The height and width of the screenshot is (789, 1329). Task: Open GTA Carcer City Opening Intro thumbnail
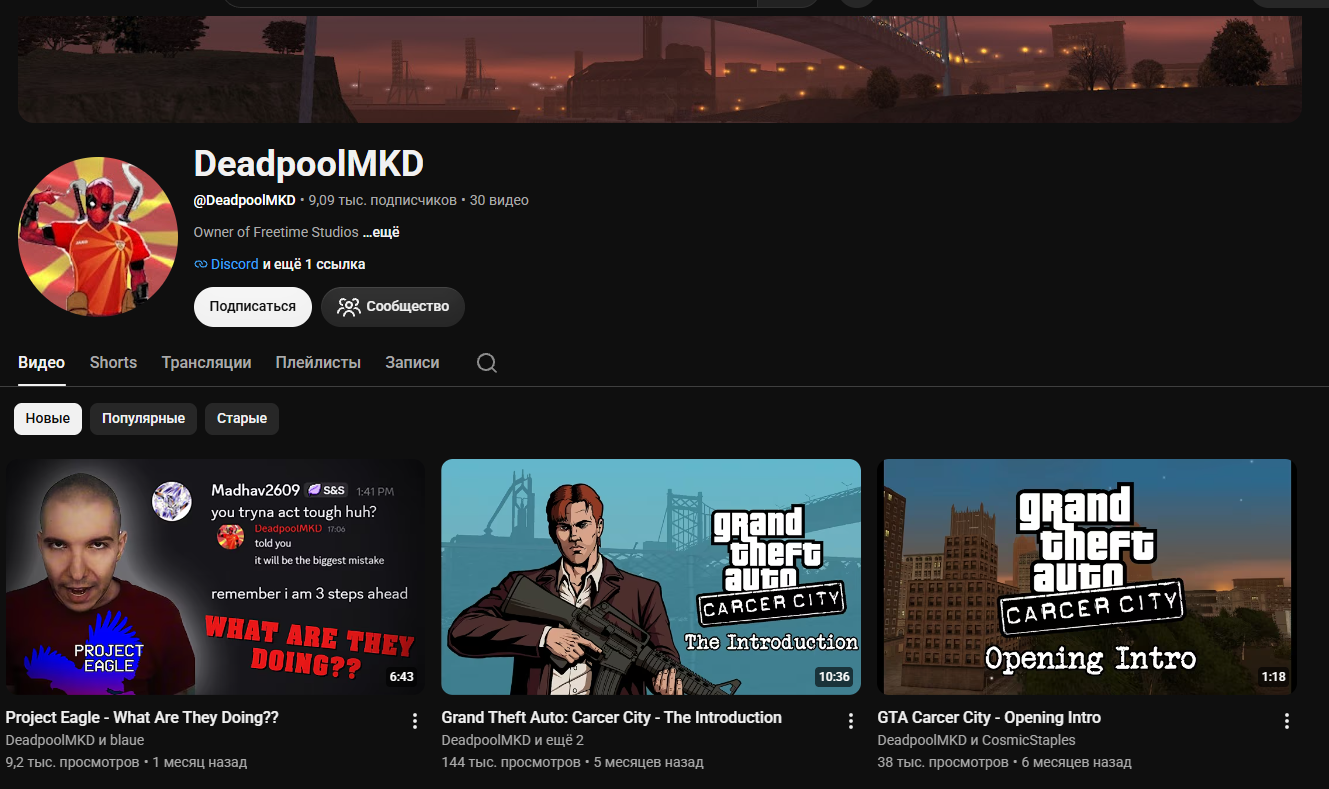click(x=1087, y=577)
